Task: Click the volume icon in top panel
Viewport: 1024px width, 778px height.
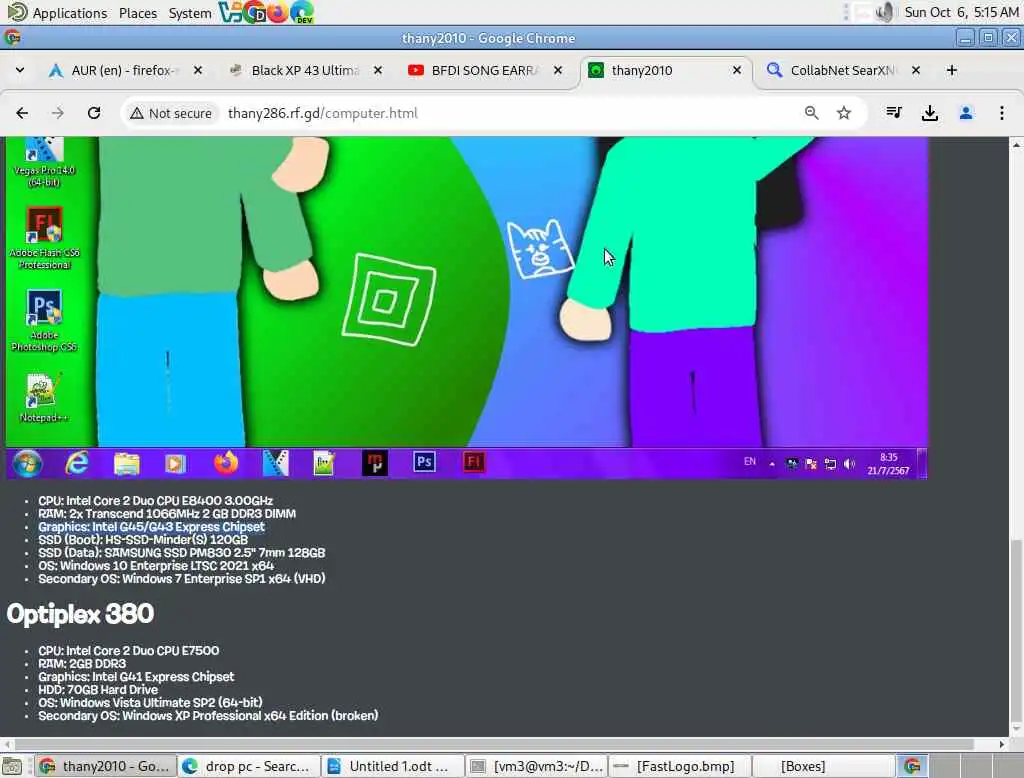Action: click(884, 12)
